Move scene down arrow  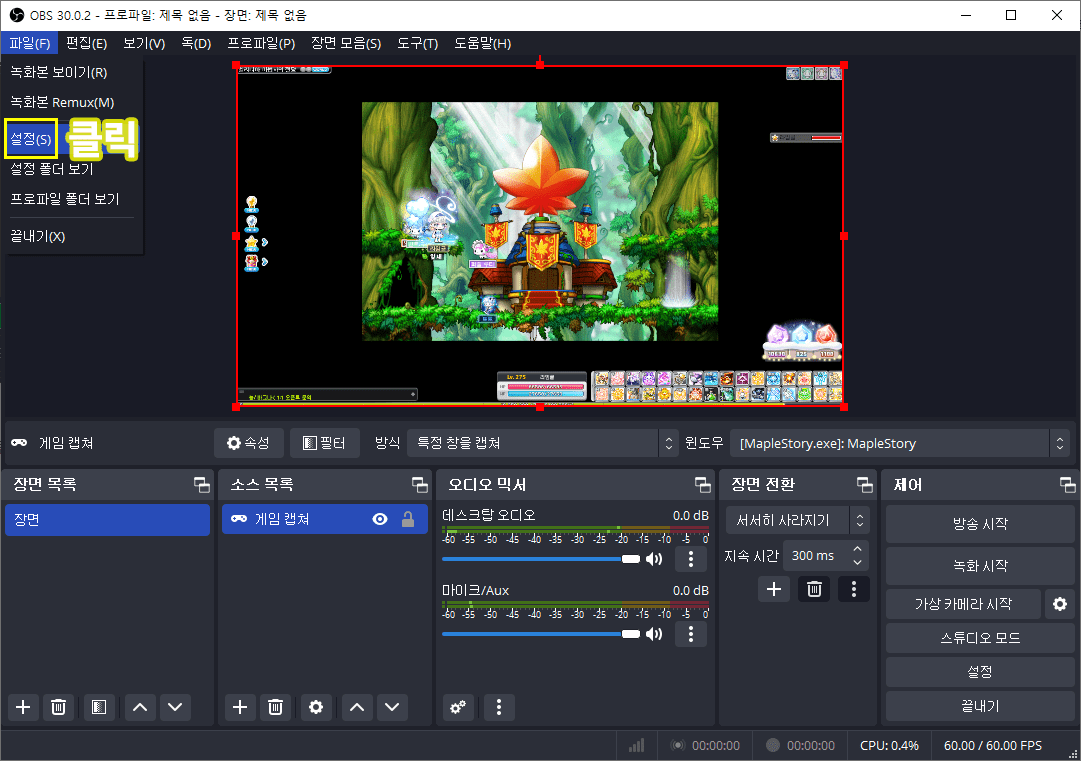[175, 707]
